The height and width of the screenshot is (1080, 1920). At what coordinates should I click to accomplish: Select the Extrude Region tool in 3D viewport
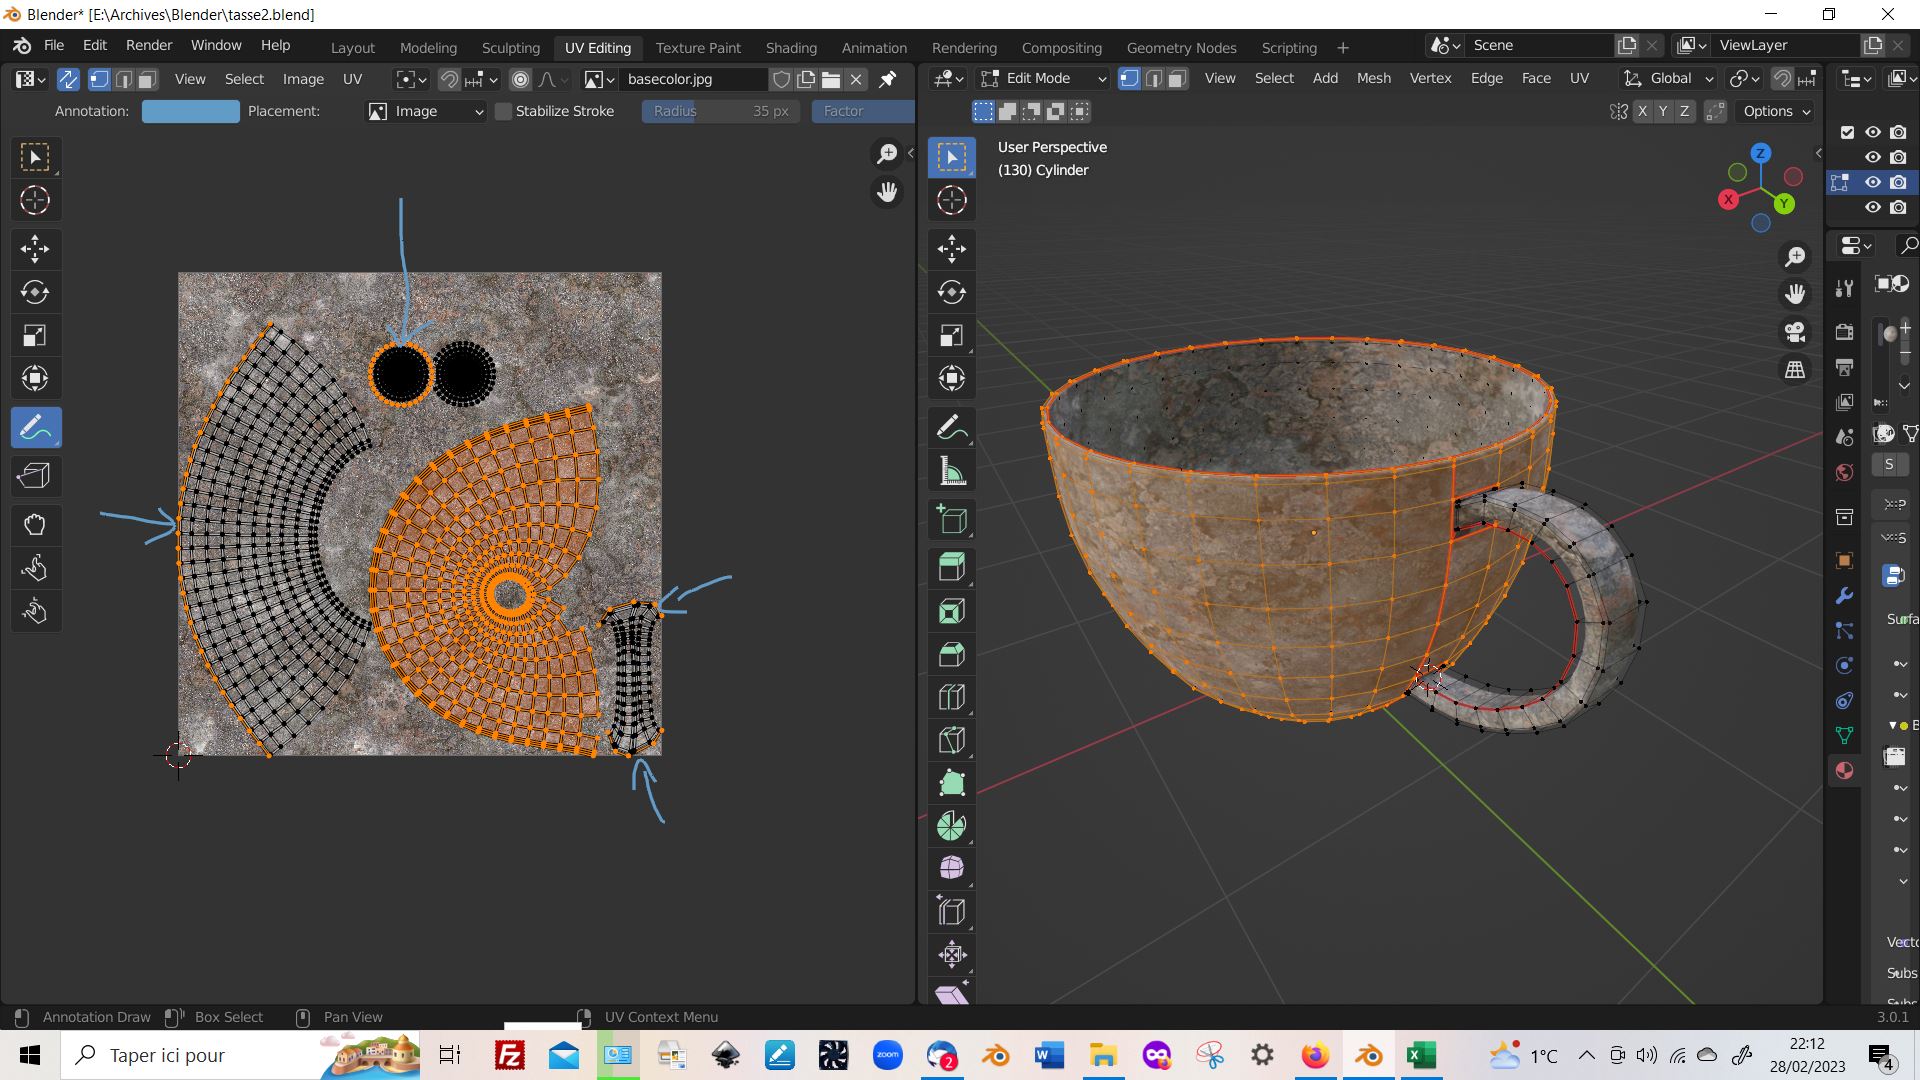951,567
